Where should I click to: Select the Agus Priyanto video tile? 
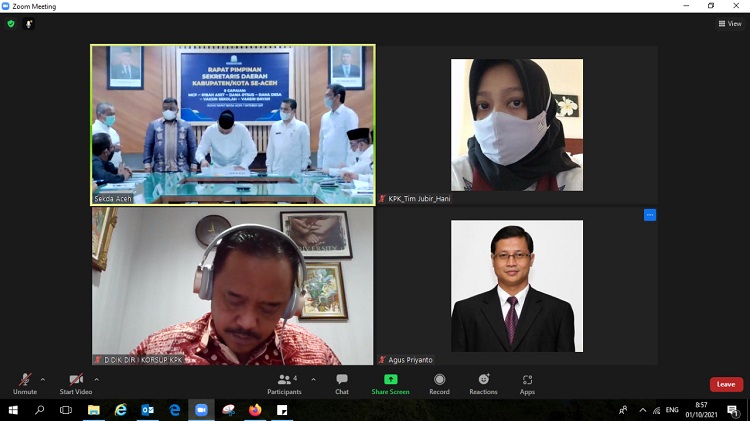[x=517, y=286]
